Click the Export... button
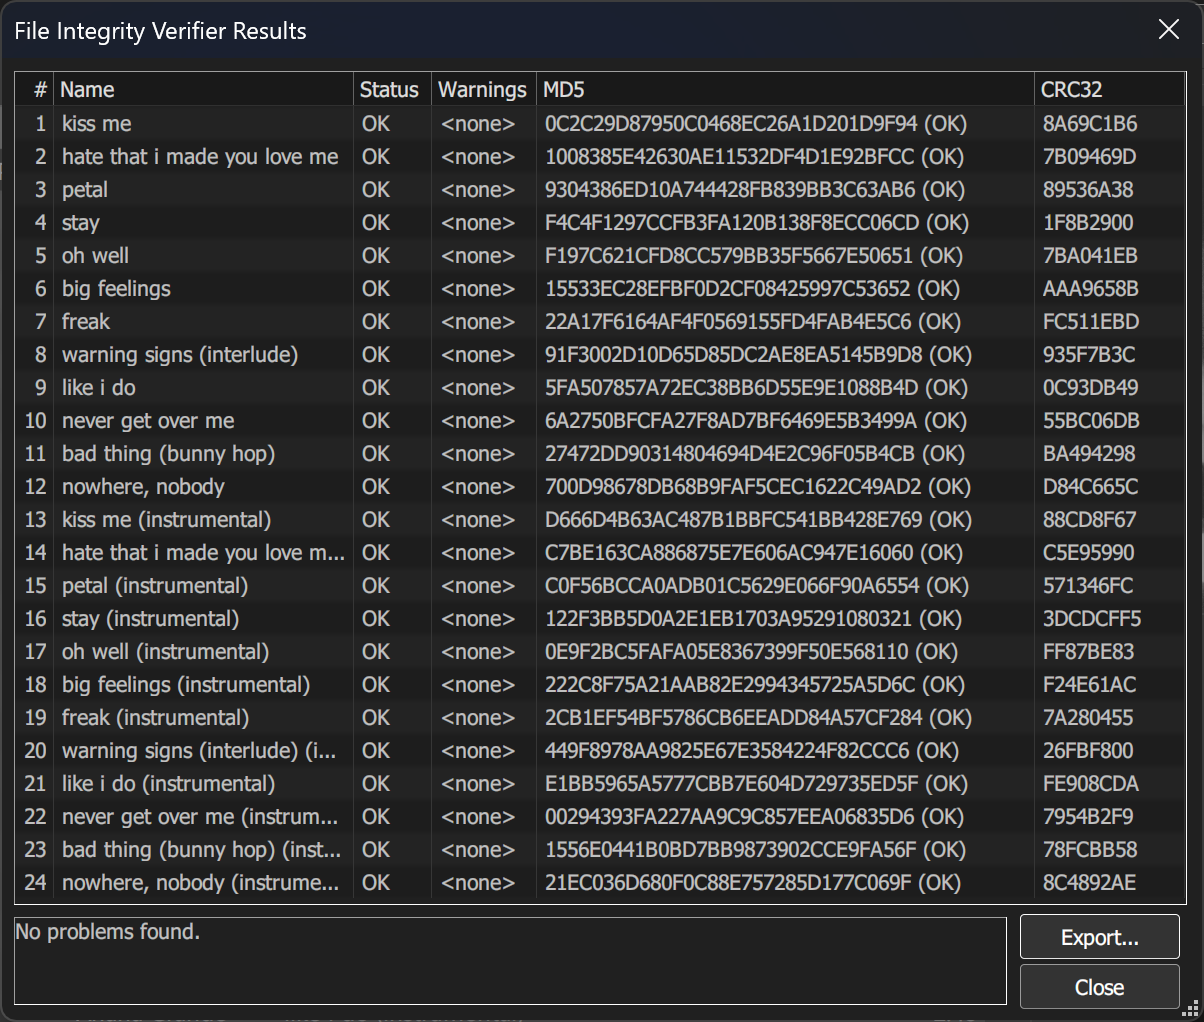The width and height of the screenshot is (1204, 1022). coord(1099,937)
